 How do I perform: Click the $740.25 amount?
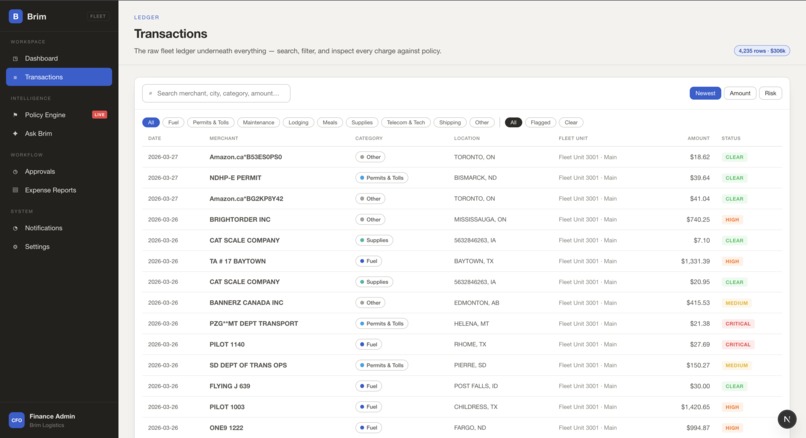pyautogui.click(x=698, y=220)
